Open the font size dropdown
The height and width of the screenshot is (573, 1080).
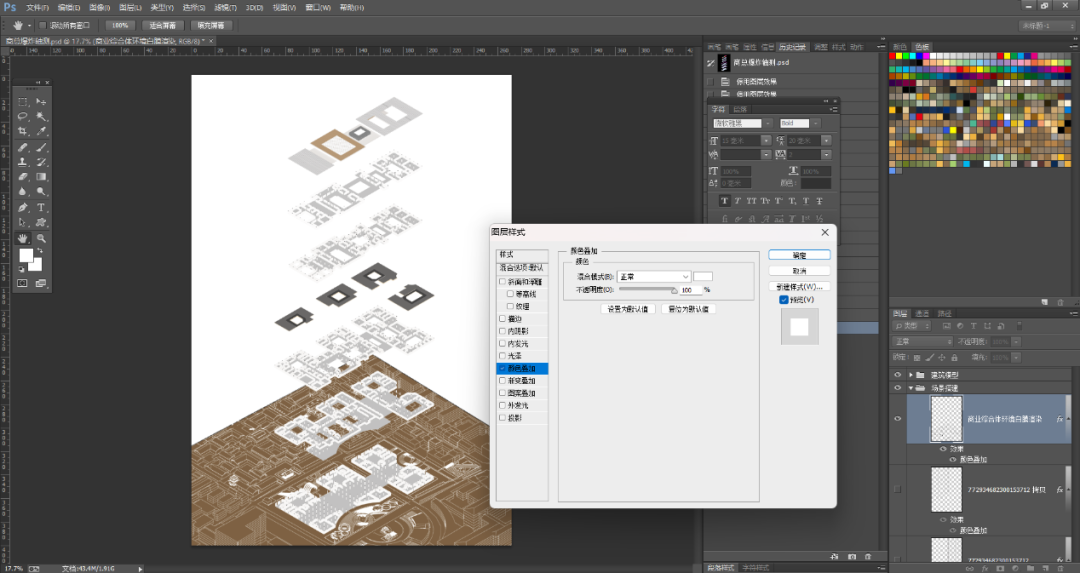(x=766, y=140)
